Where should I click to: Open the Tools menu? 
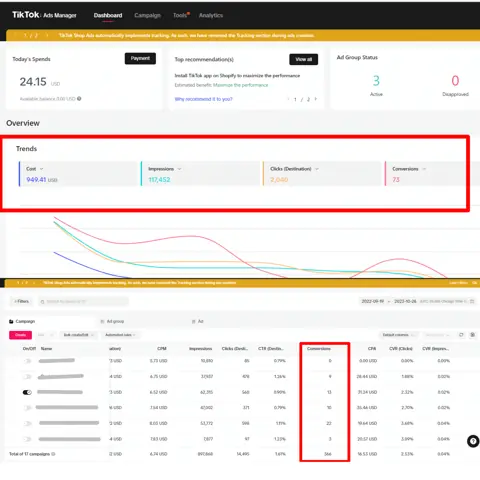[x=180, y=15]
